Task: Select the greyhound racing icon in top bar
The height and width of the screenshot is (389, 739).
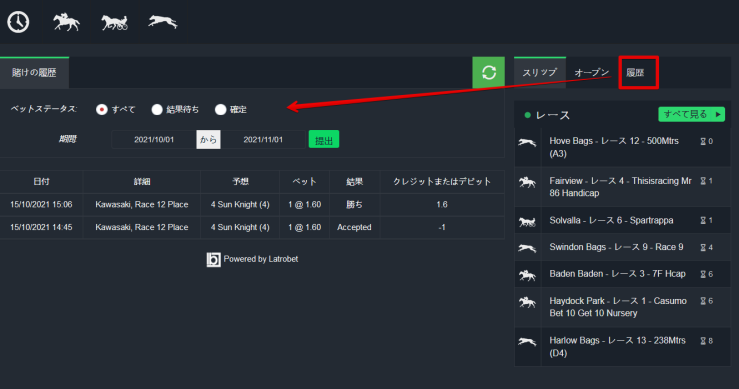Action: 163,22
